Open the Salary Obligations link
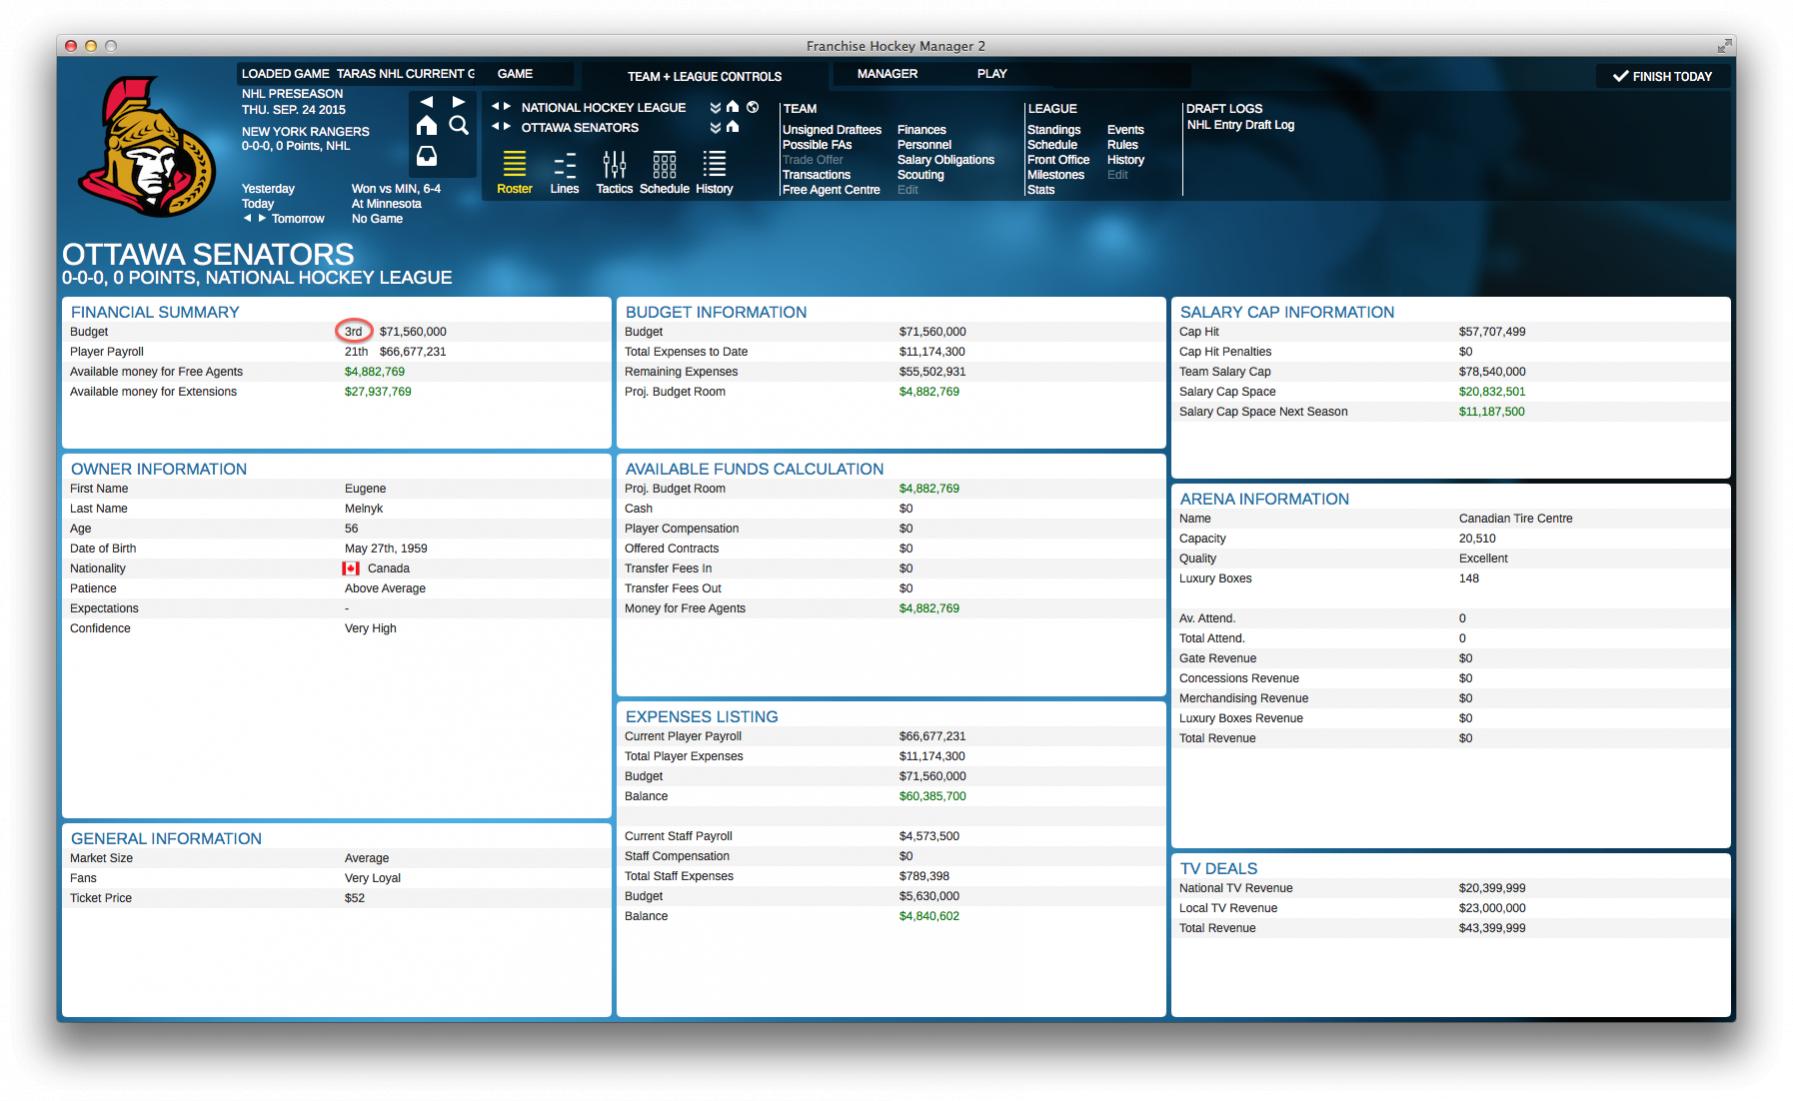 945,160
